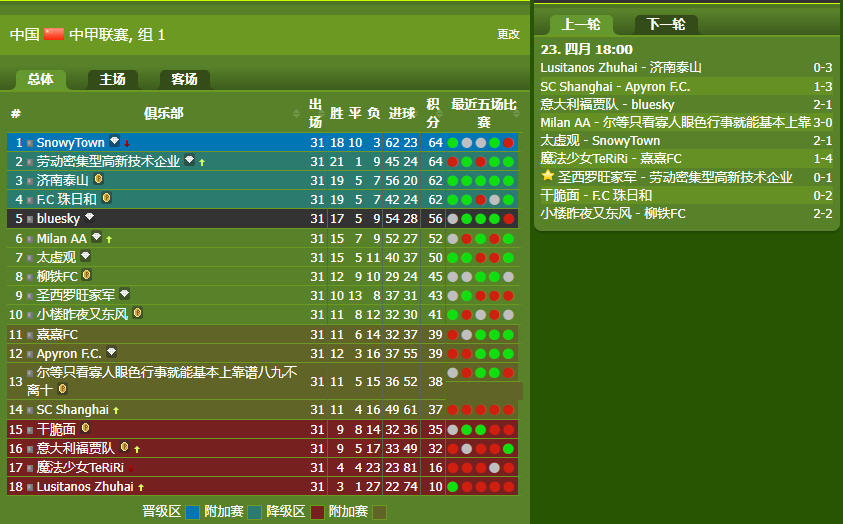Viewport: 843px width, 524px height.
Task: Click the coin badge beside 济南泰山
Action: coord(98,180)
